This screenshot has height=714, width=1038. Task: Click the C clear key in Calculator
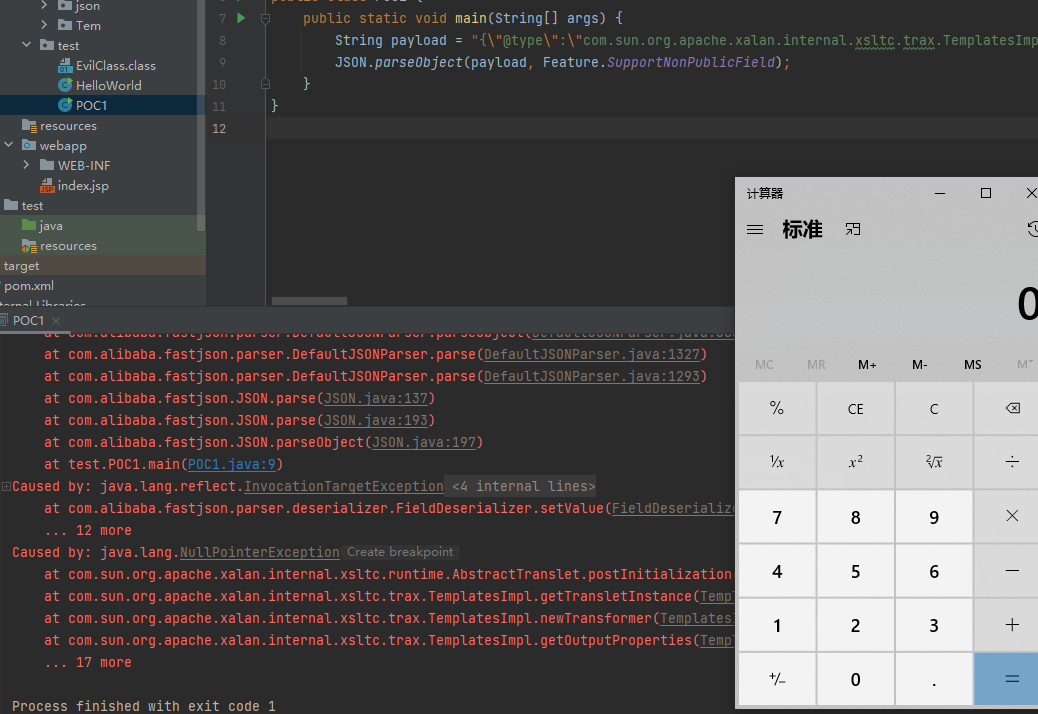coord(933,408)
